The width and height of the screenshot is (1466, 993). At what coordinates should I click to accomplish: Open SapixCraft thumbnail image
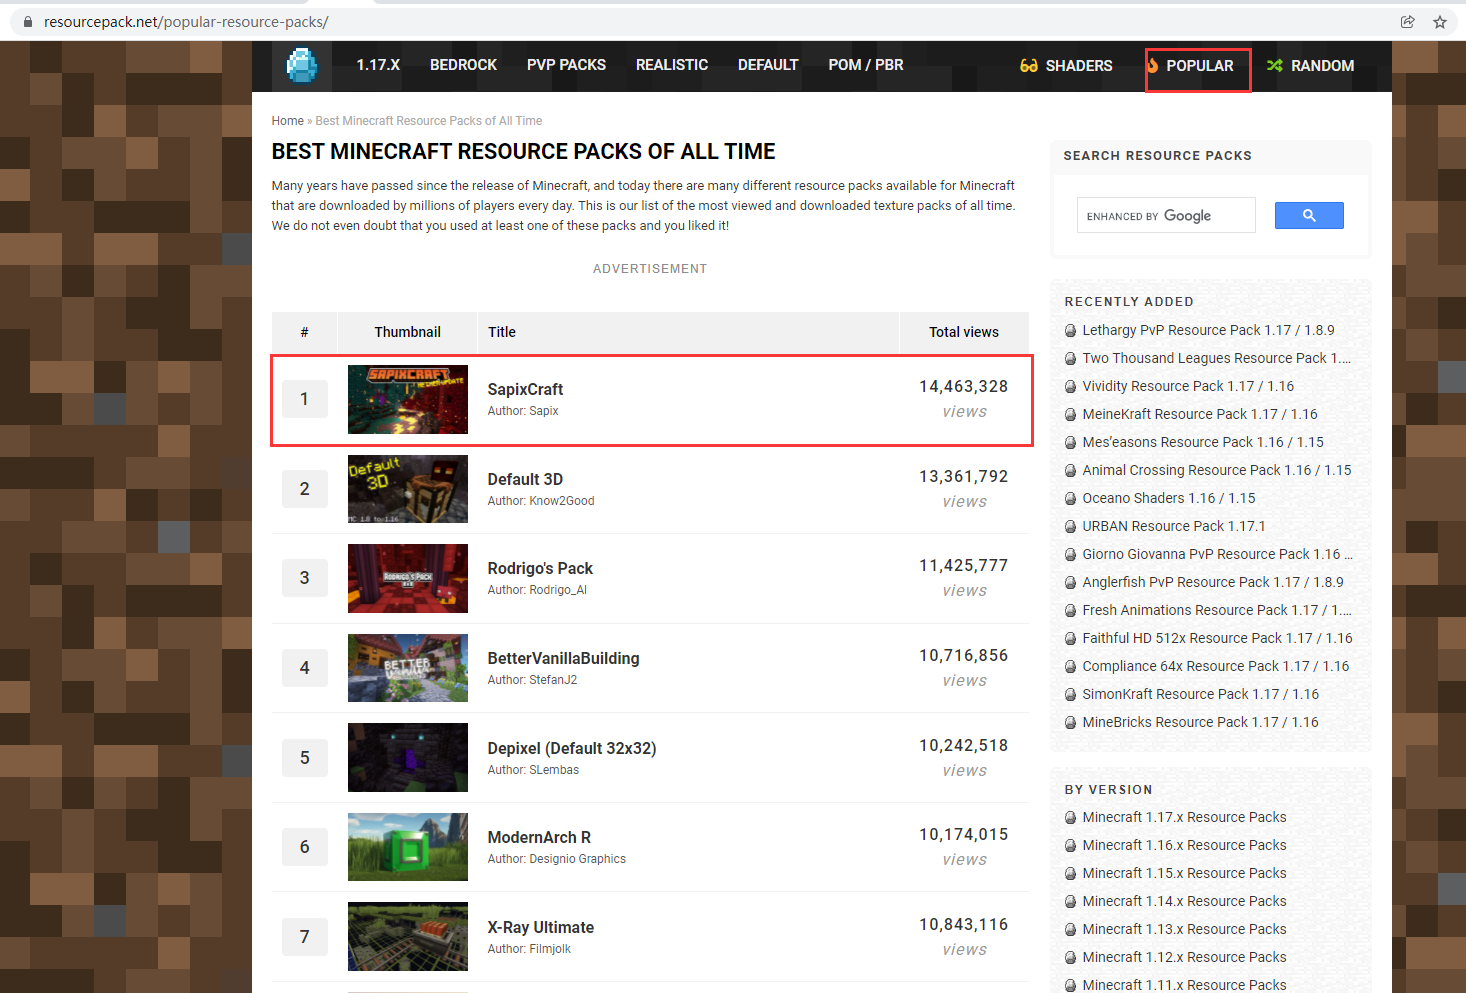click(x=408, y=399)
